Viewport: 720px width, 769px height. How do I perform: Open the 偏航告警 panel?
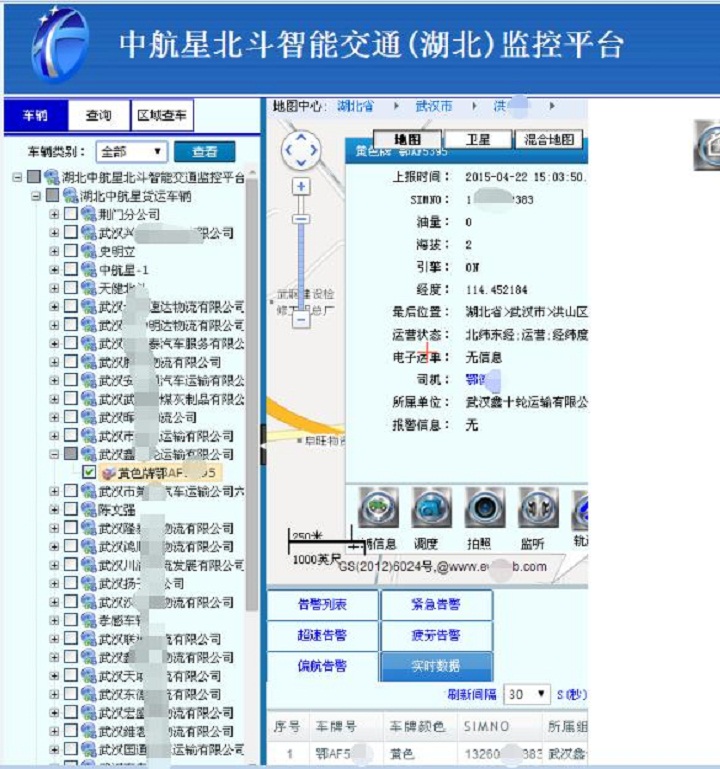click(x=323, y=666)
